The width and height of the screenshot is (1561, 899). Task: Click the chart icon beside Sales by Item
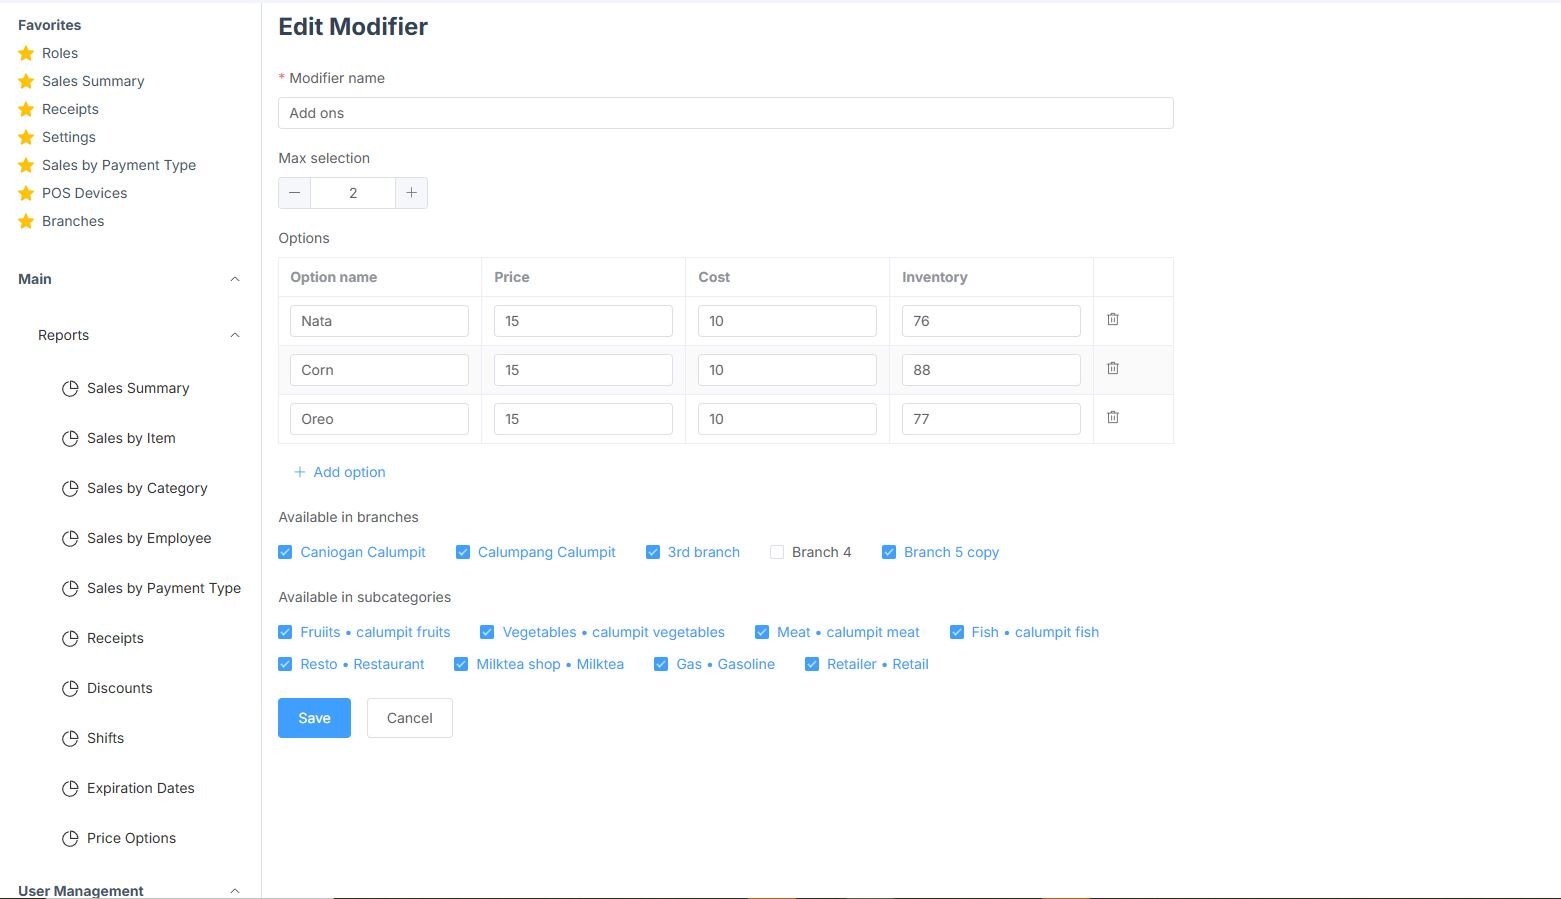[70, 438]
